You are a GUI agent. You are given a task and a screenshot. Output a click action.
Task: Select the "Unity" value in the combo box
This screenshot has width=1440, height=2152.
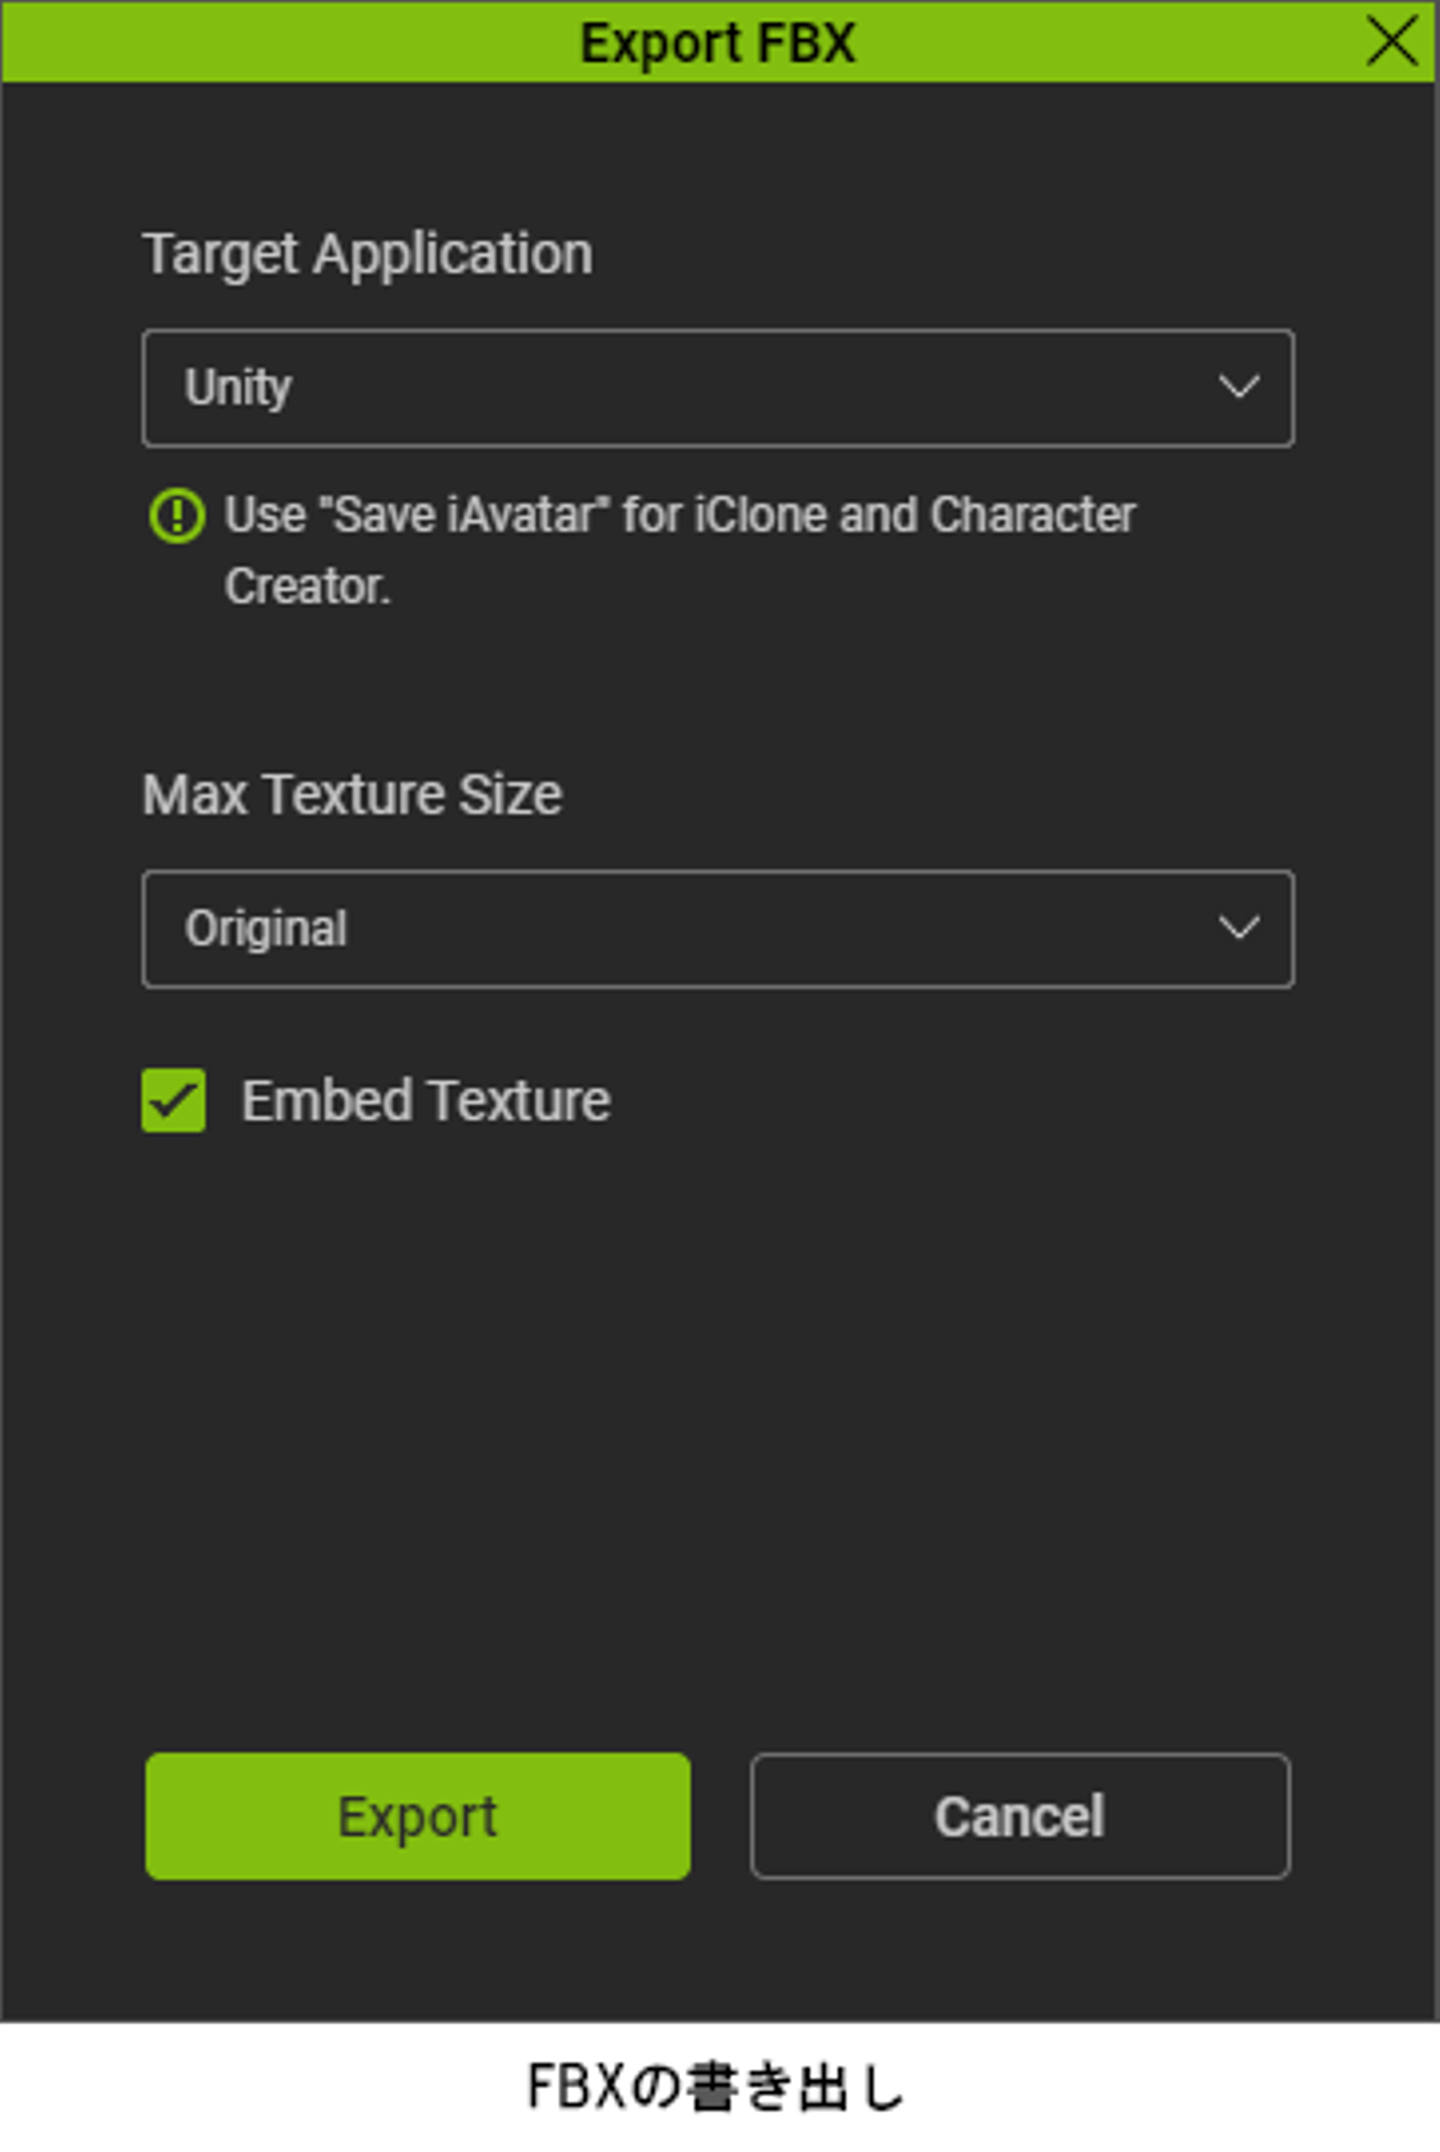238,388
